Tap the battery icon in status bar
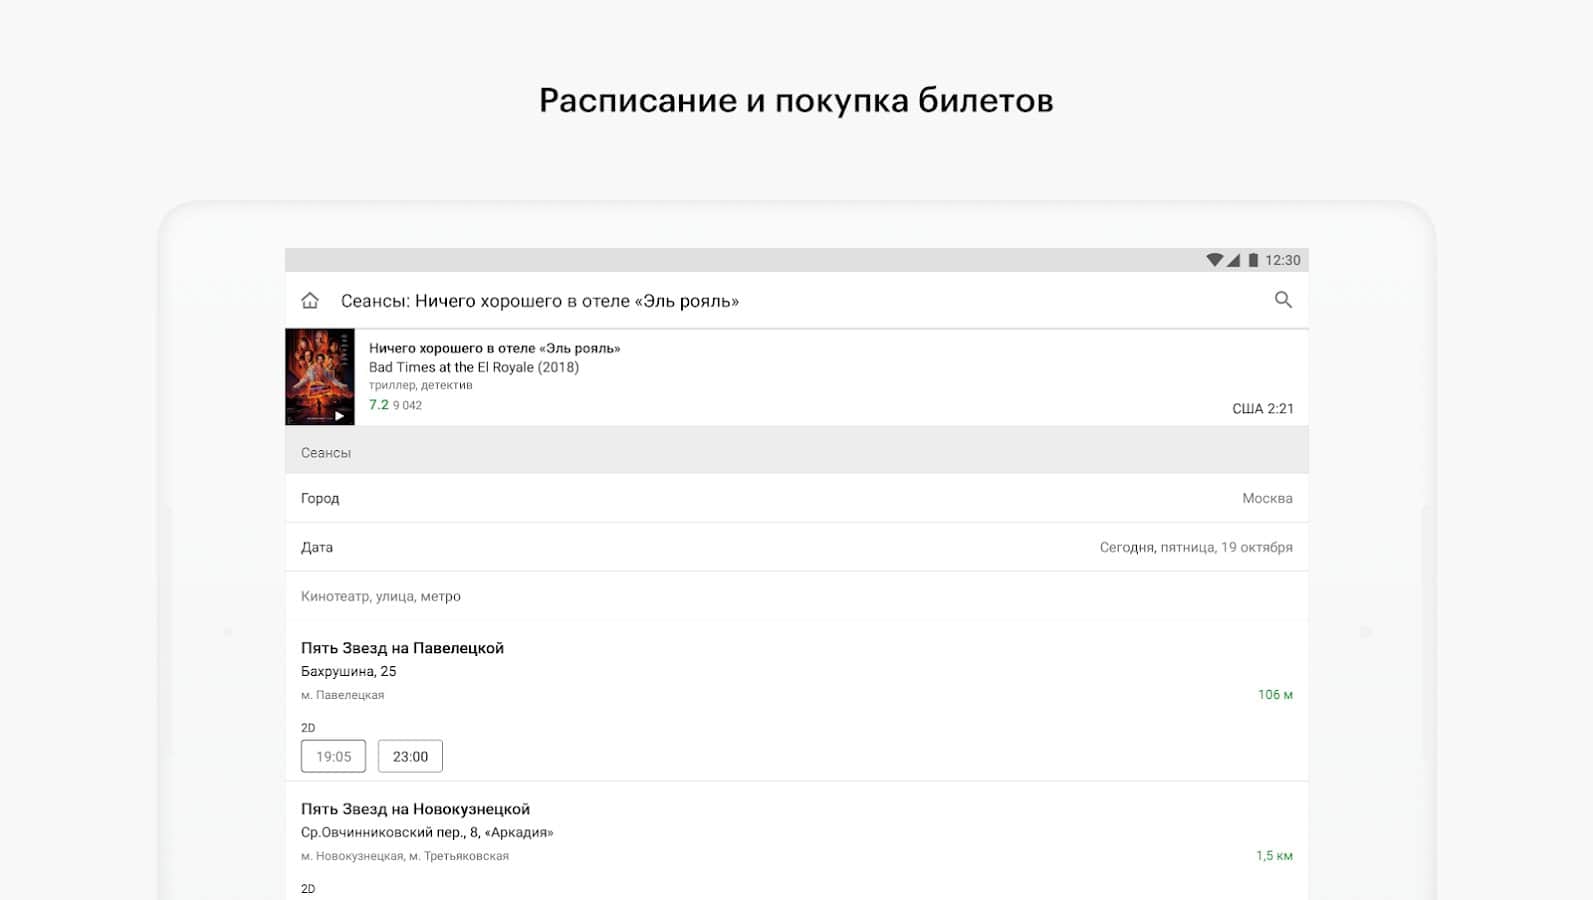This screenshot has width=1593, height=900. tap(1253, 260)
